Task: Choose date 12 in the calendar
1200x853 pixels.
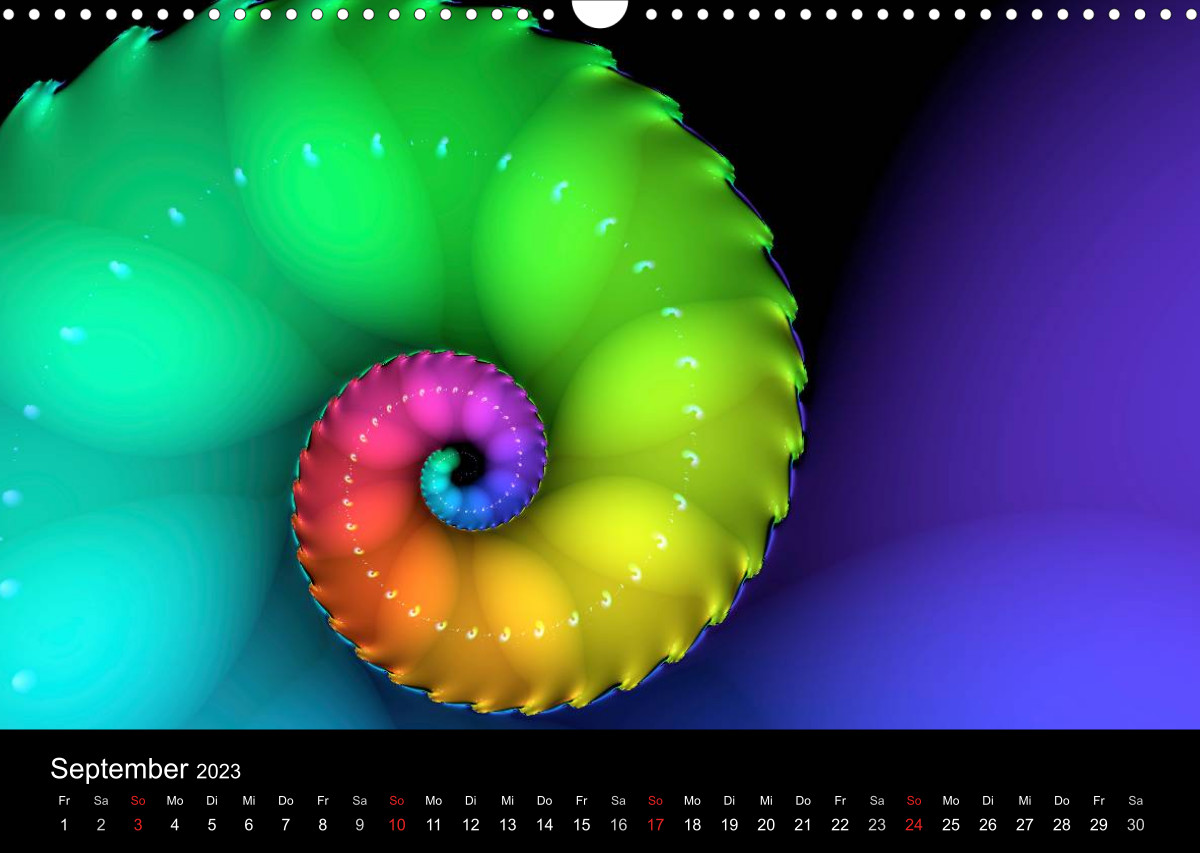Action: point(471,825)
